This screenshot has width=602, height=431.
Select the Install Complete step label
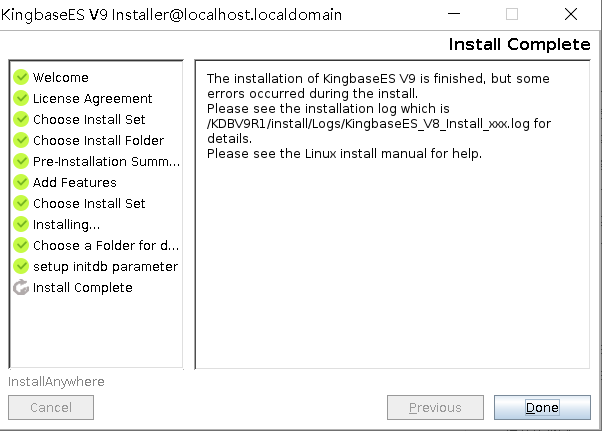(82, 287)
